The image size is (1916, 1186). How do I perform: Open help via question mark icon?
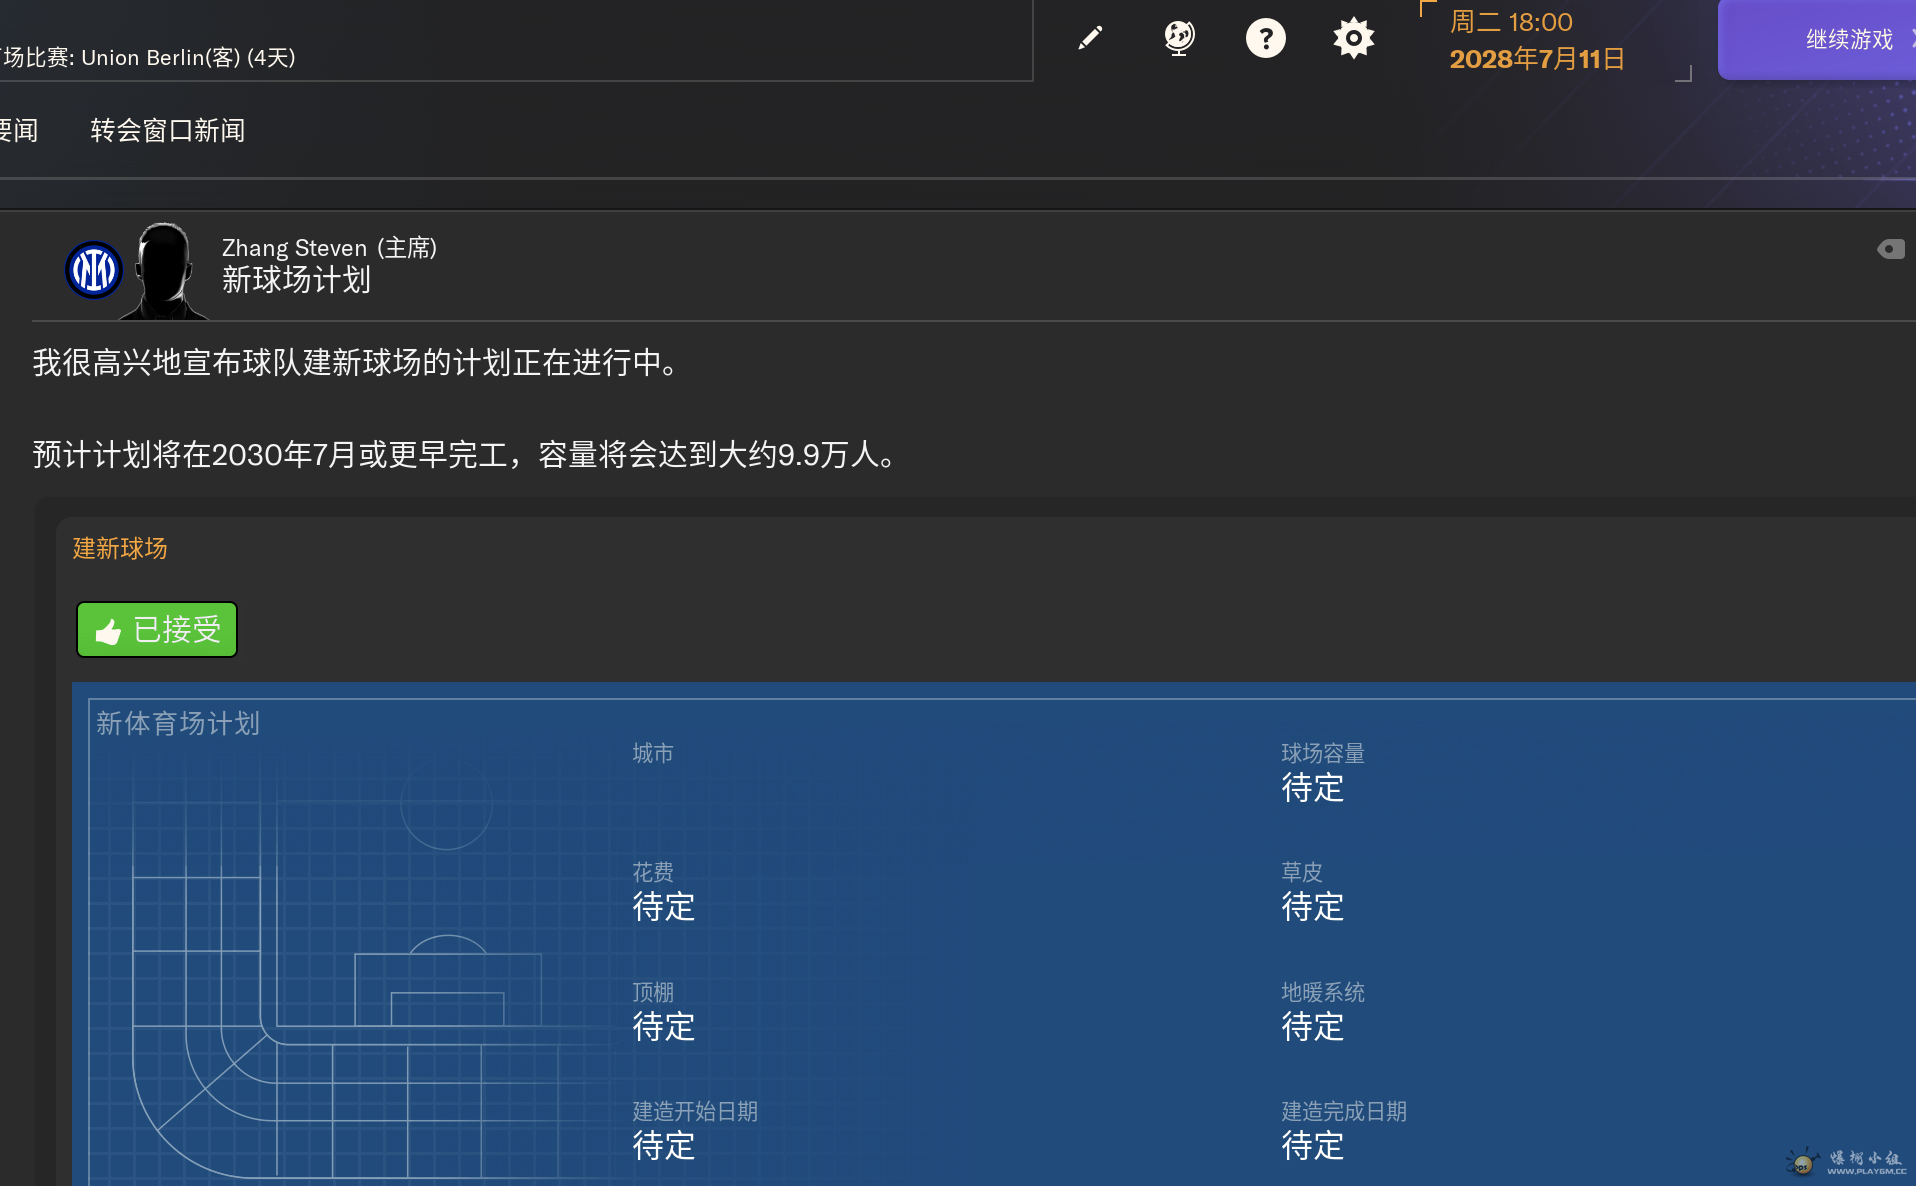coord(1265,39)
